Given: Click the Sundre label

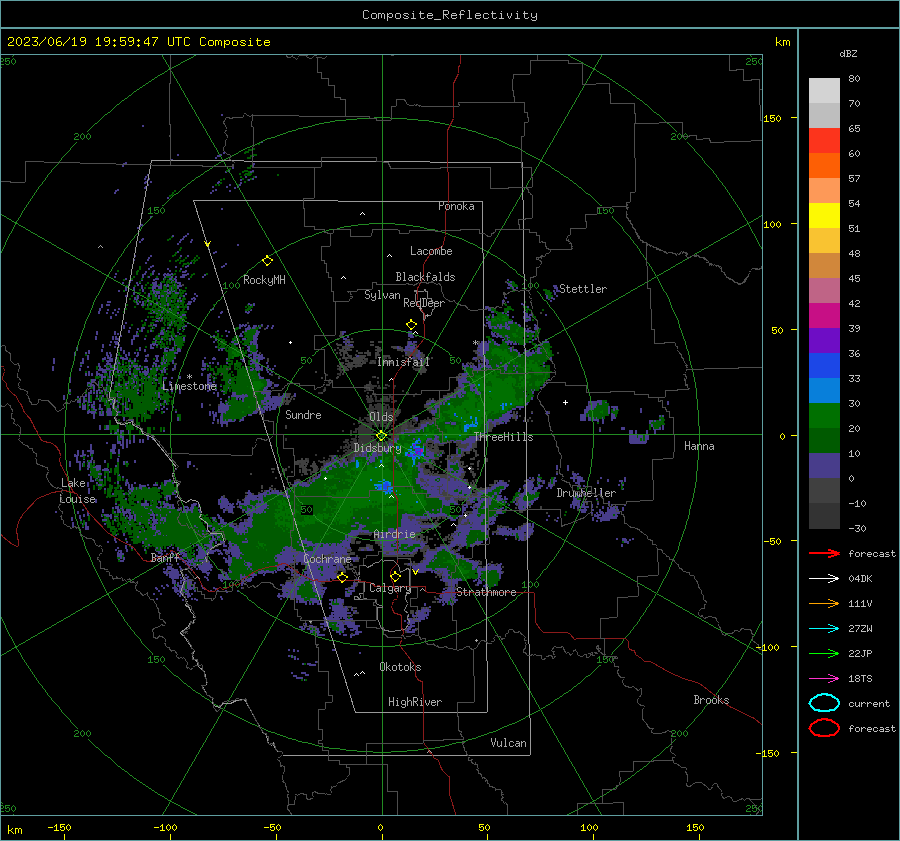Looking at the screenshot, I should 303,414.
